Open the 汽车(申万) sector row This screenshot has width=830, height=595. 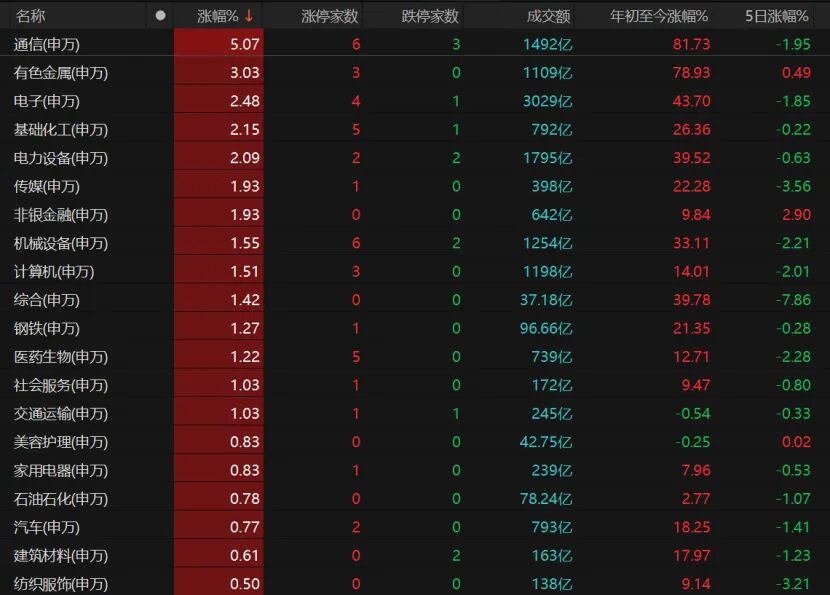point(47,527)
